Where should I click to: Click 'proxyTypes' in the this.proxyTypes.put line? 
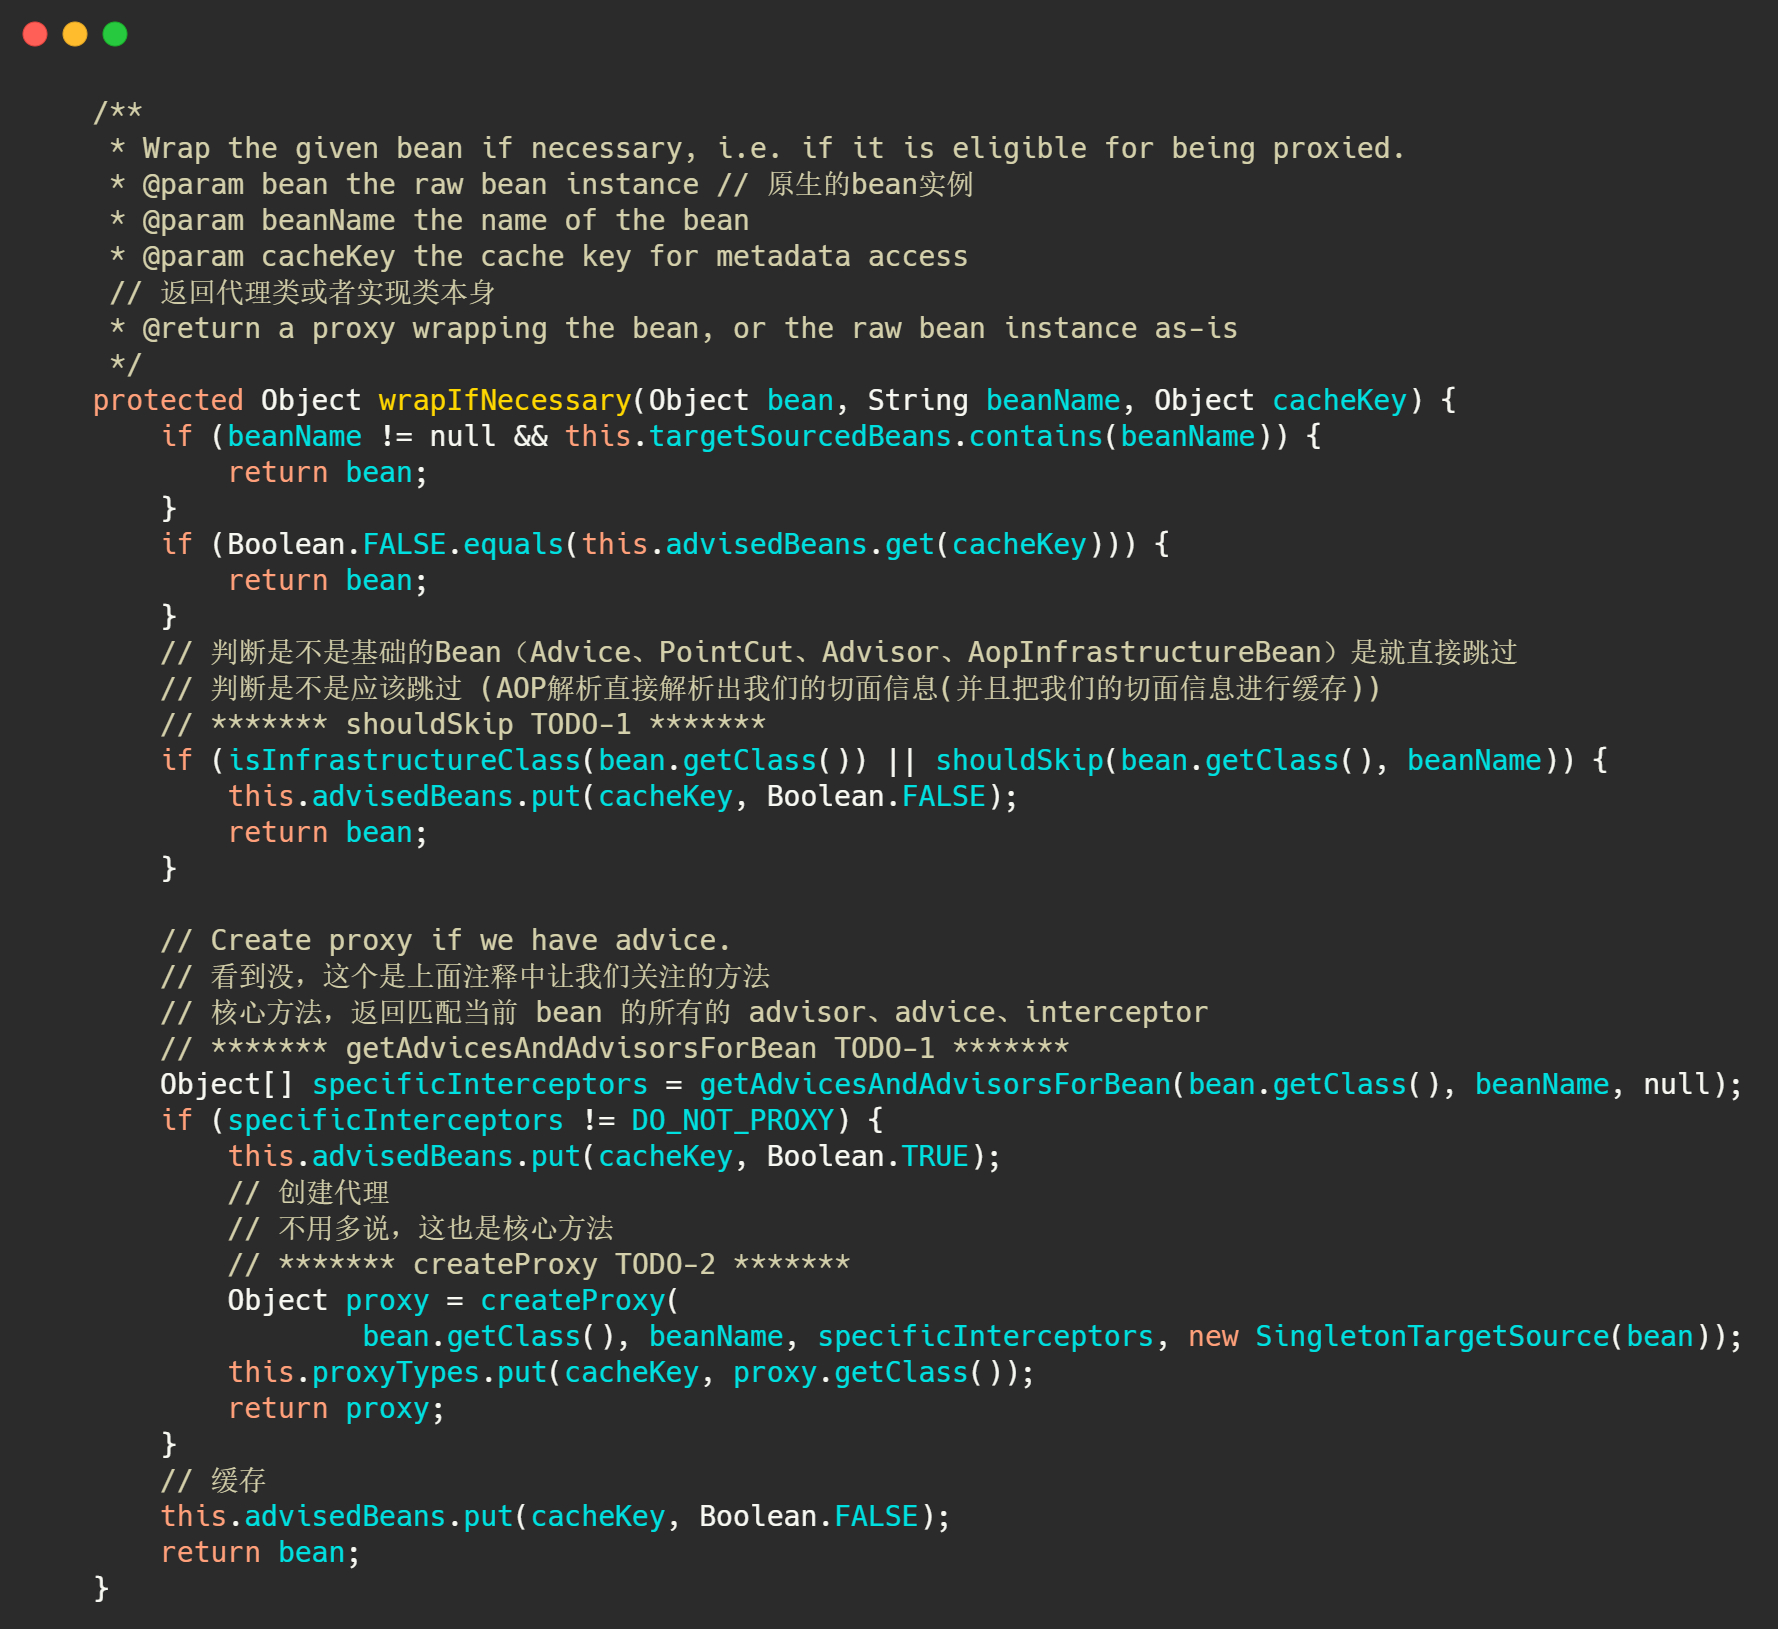(395, 1372)
